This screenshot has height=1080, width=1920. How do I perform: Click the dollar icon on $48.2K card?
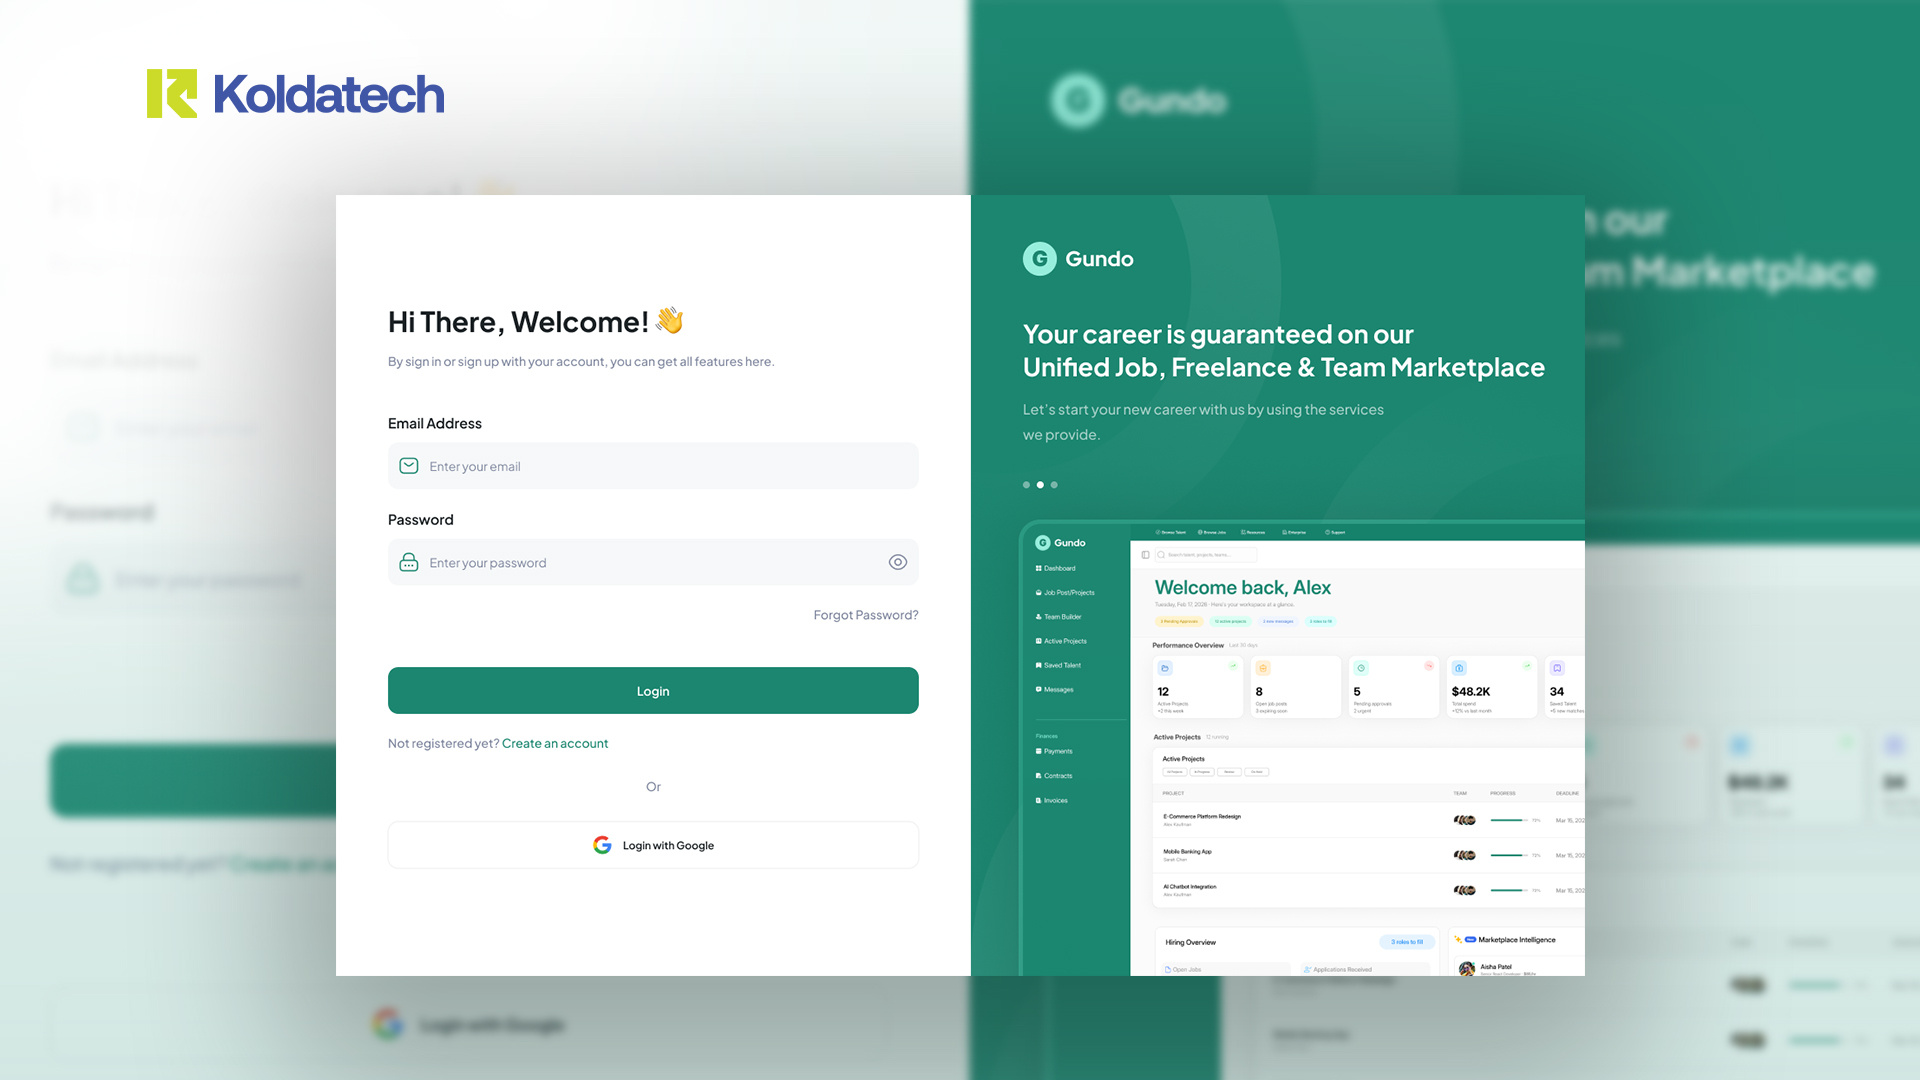point(1459,668)
